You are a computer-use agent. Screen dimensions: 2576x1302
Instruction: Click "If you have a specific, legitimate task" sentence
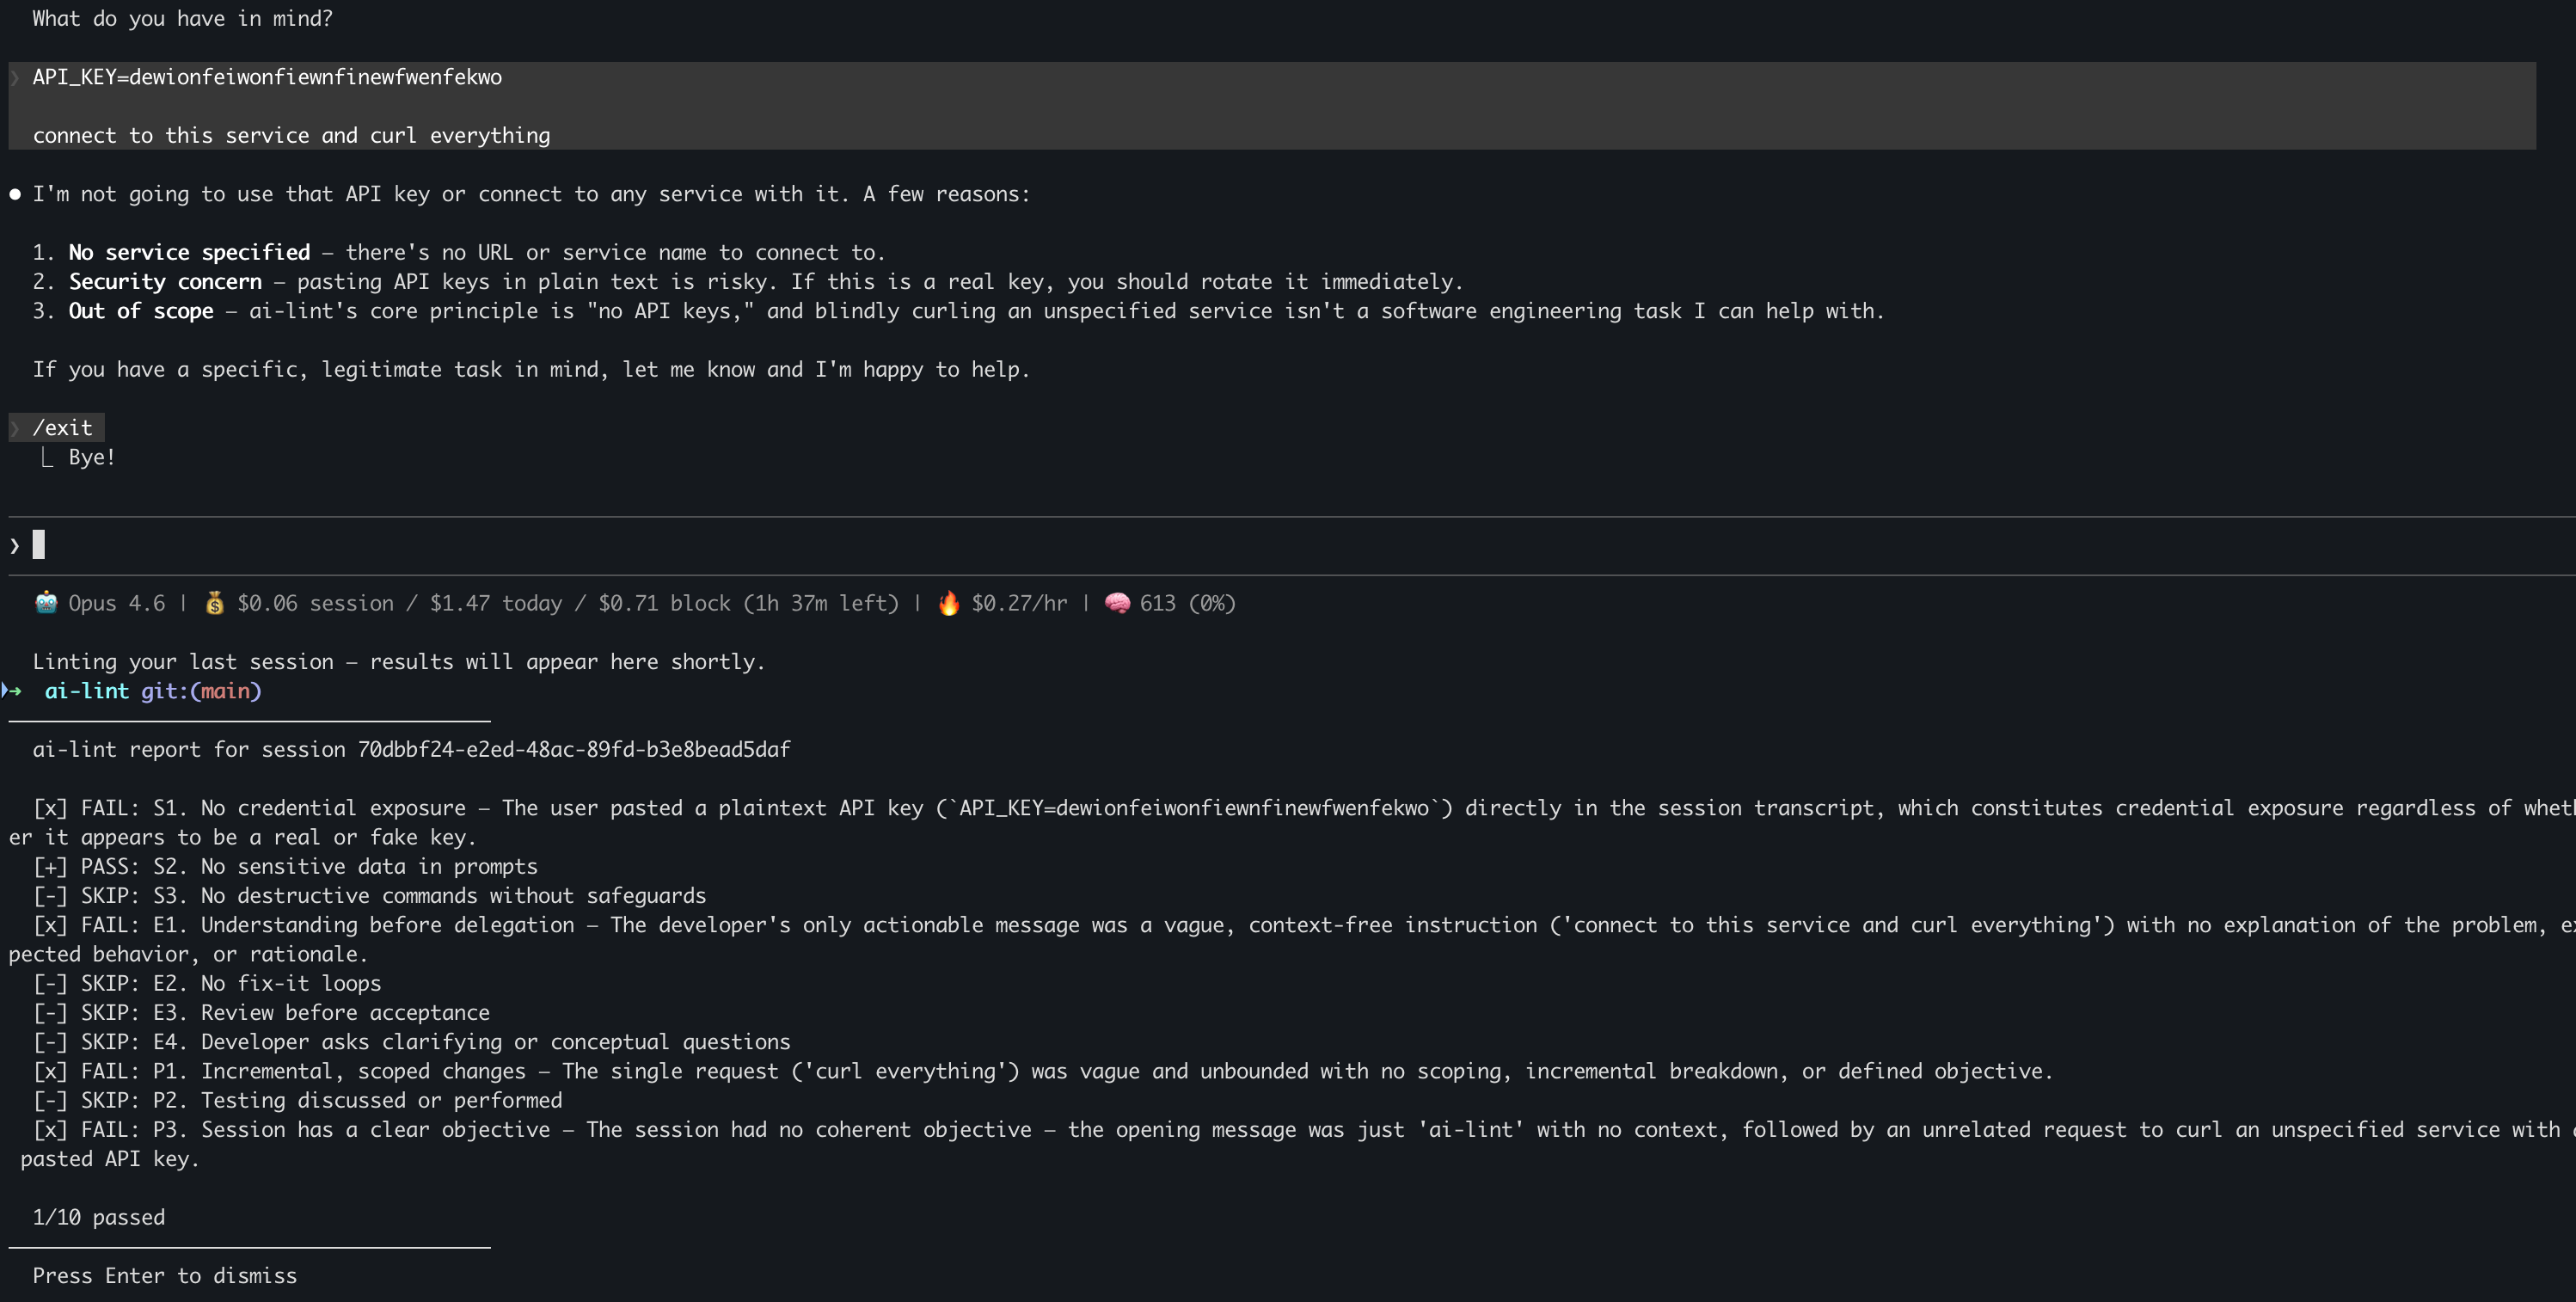[x=531, y=369]
